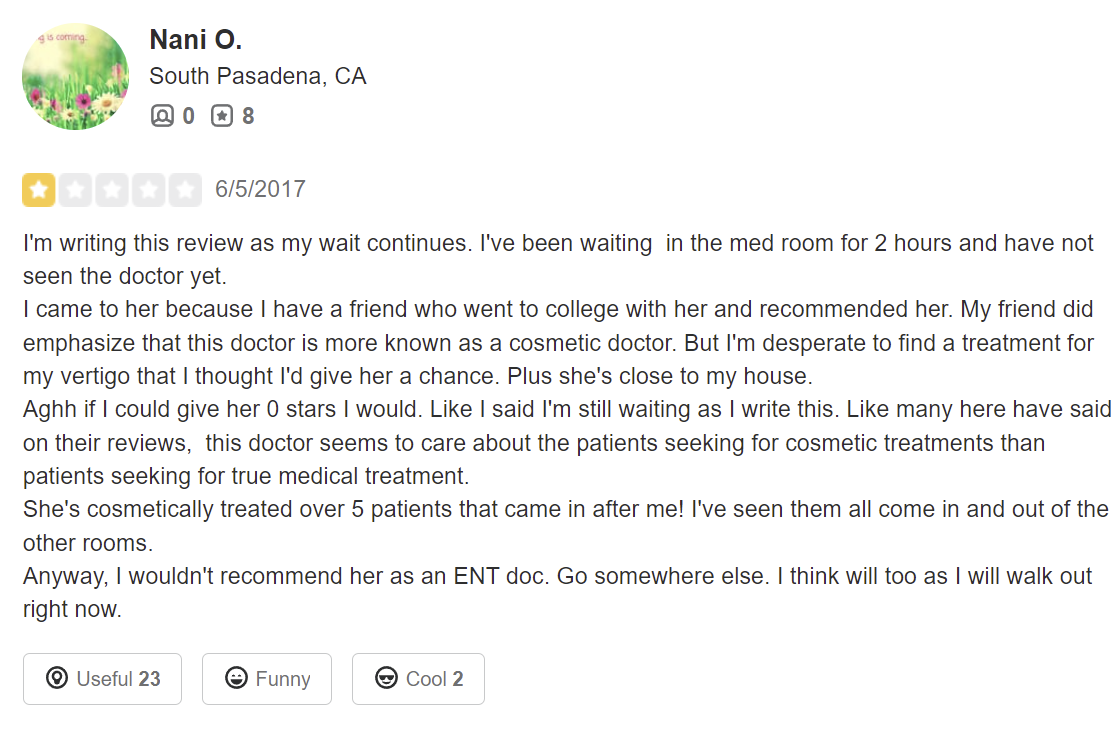
Task: Click the review date 6/5/2017
Action: 260,189
